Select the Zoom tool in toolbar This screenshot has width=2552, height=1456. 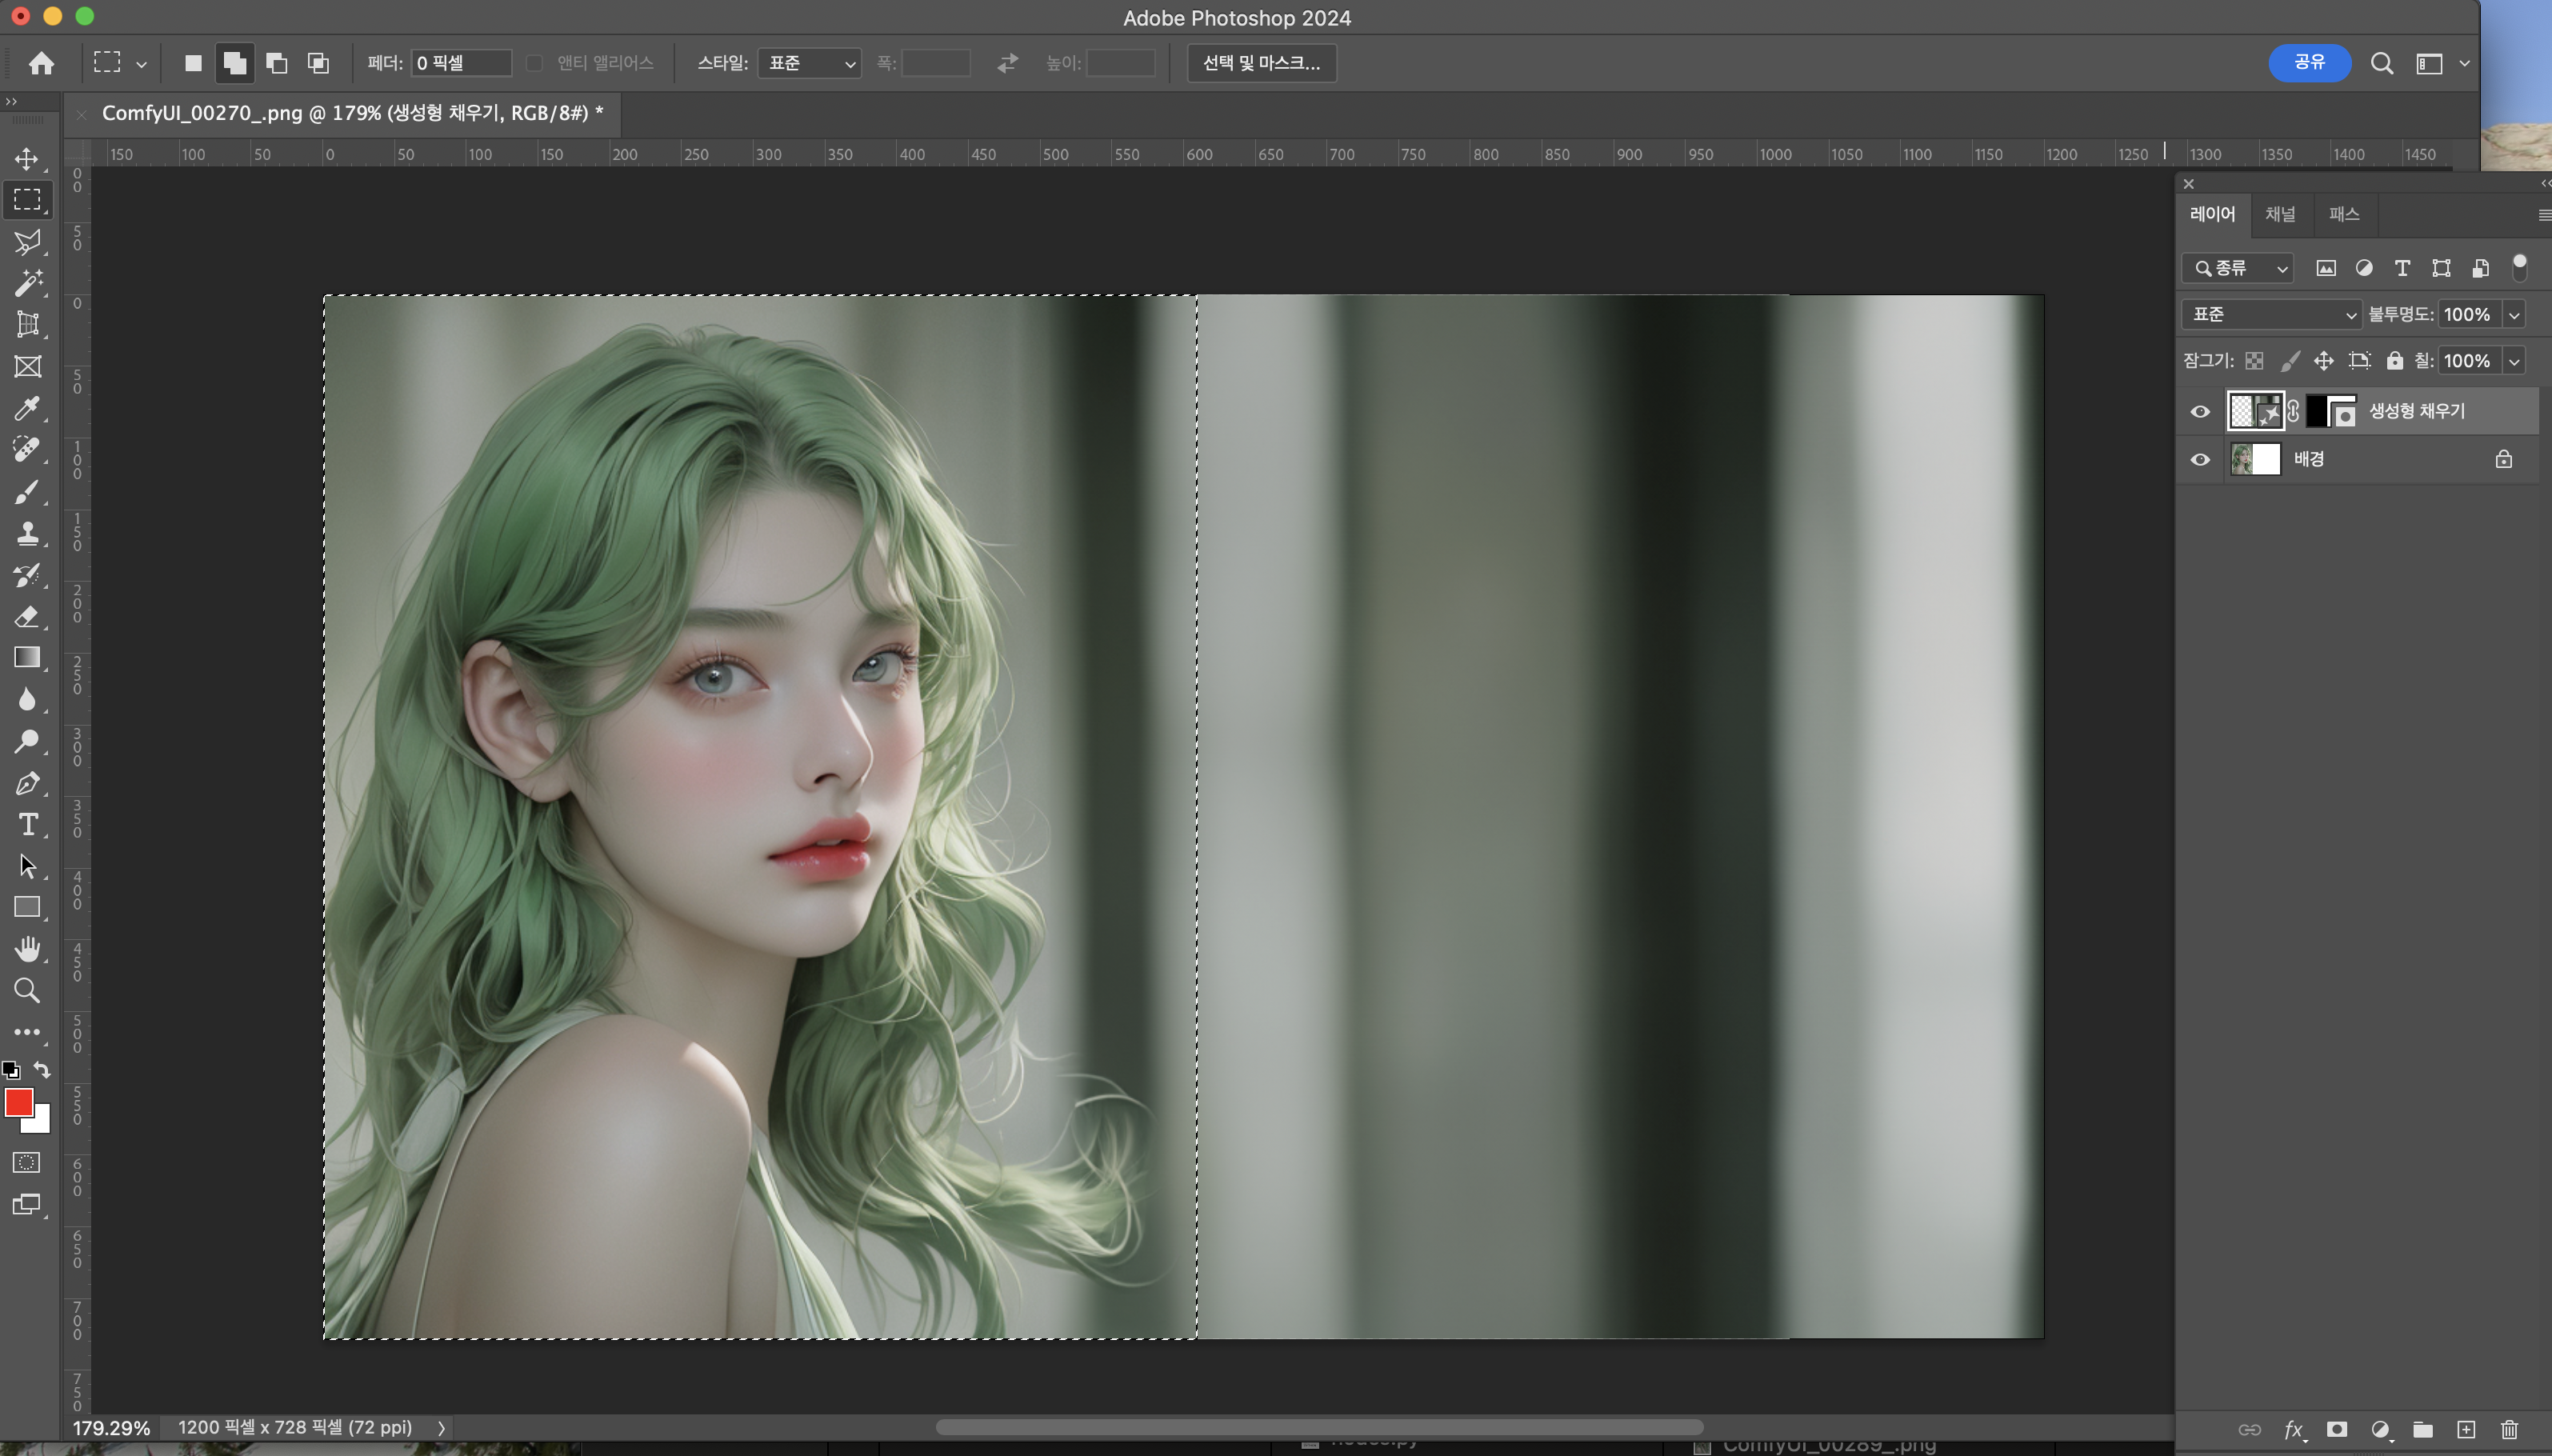click(27, 990)
